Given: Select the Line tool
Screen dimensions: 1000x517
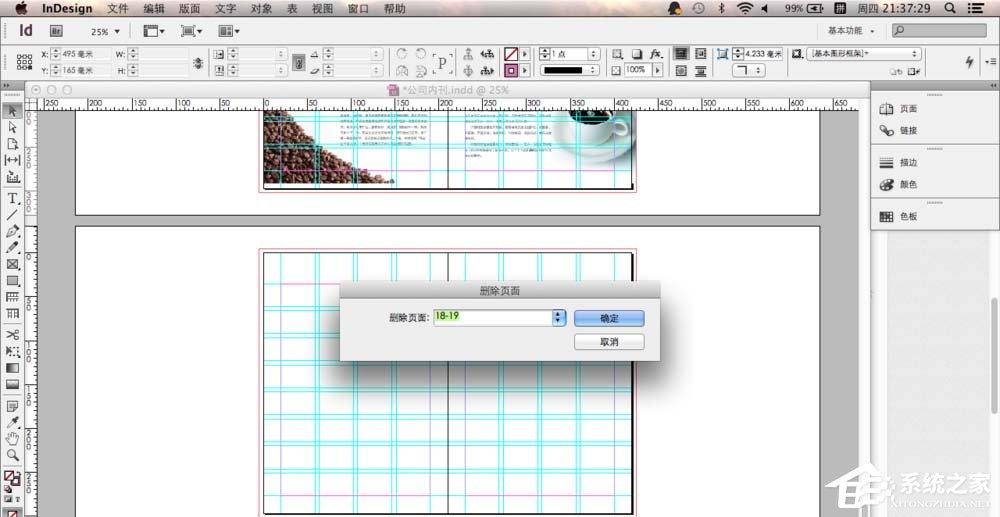Looking at the screenshot, I should click(13, 215).
